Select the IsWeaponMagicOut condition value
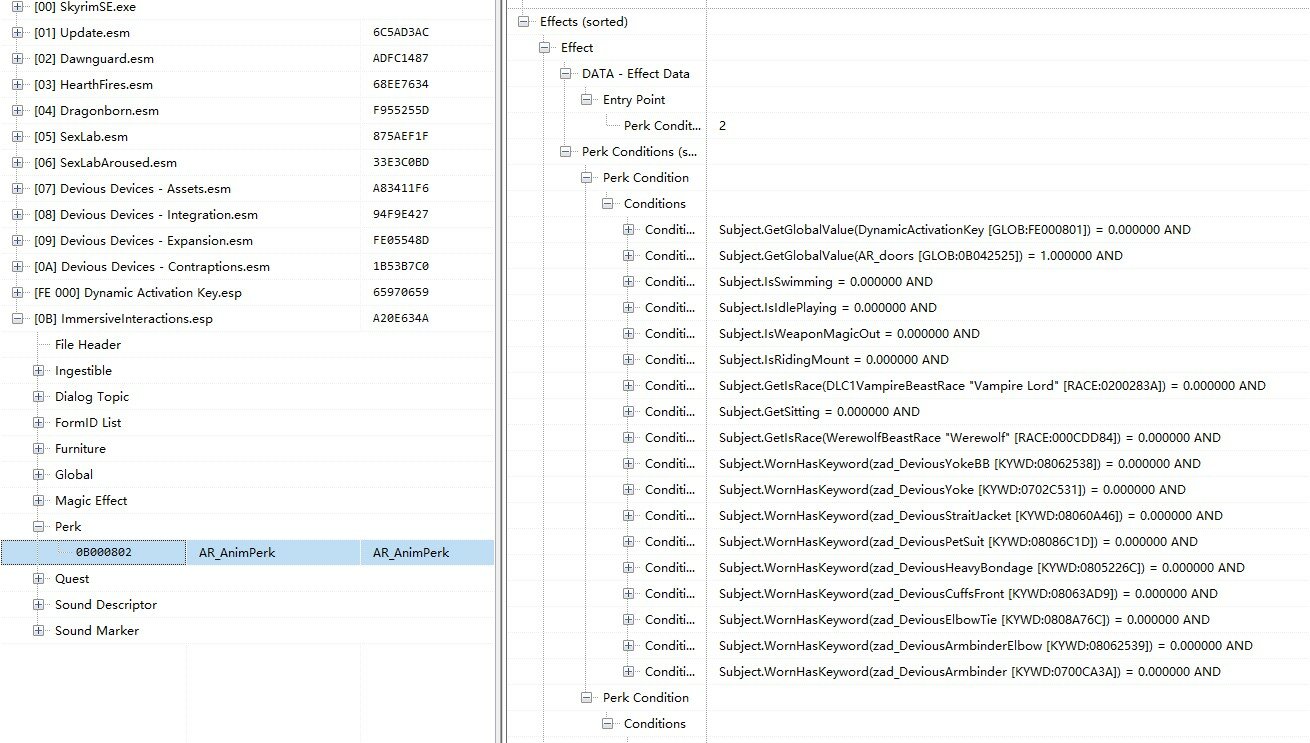Image resolution: width=1310 pixels, height=743 pixels. point(849,334)
